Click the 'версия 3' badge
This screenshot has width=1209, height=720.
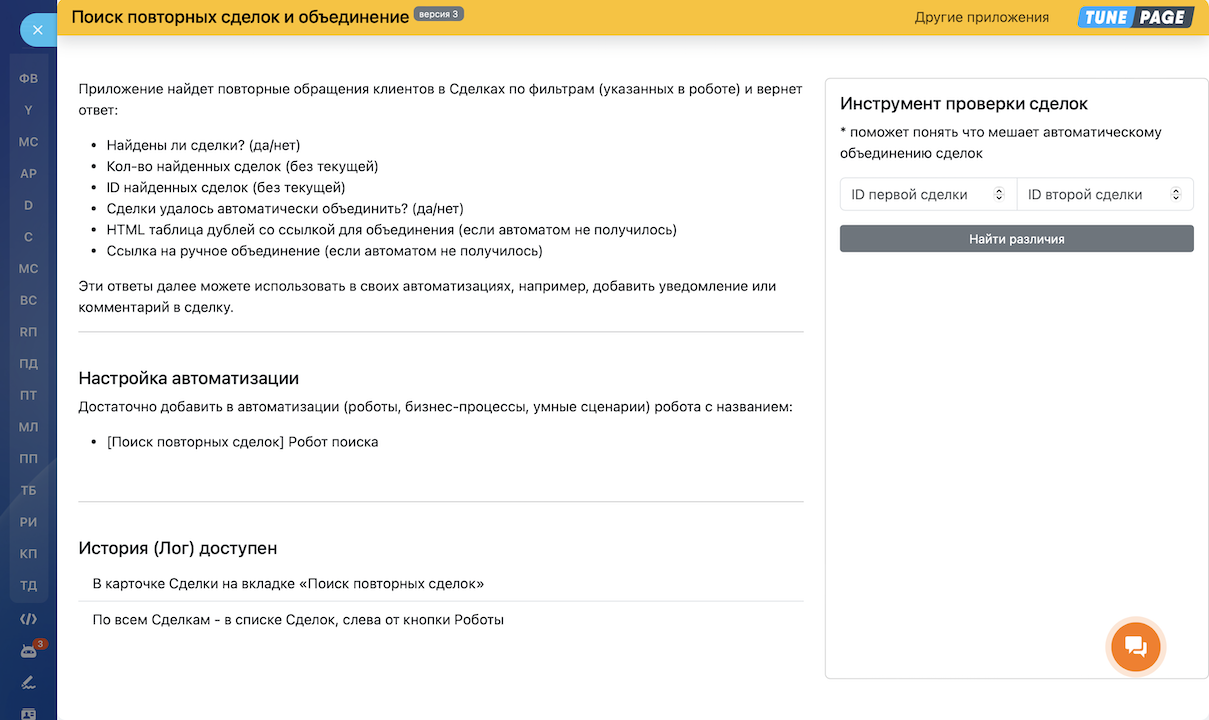click(x=438, y=15)
